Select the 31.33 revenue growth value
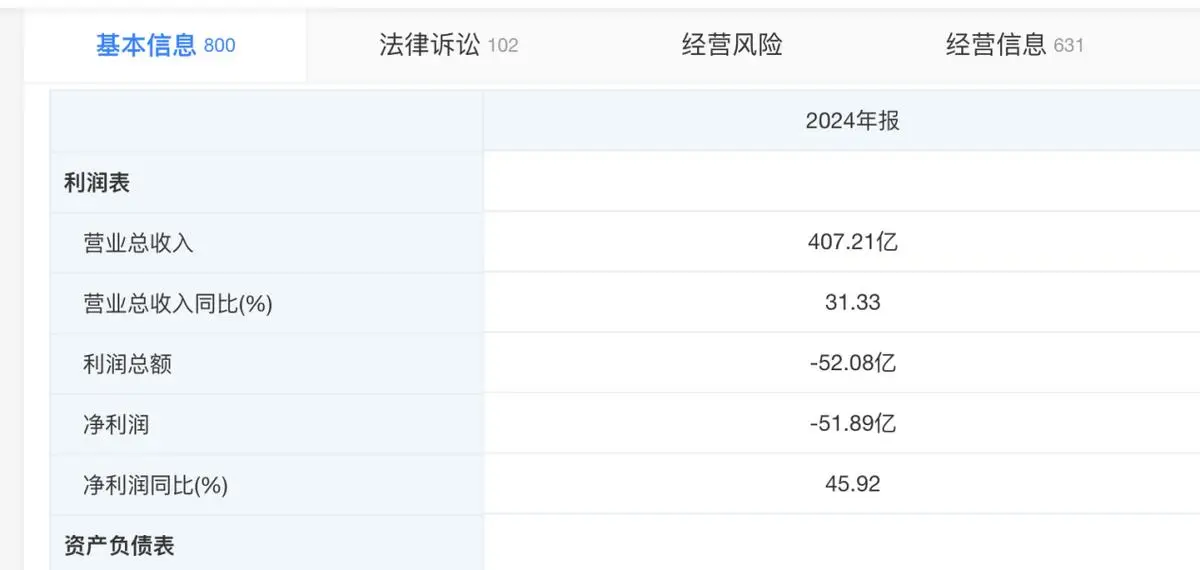The height and width of the screenshot is (570, 1200). pos(852,303)
